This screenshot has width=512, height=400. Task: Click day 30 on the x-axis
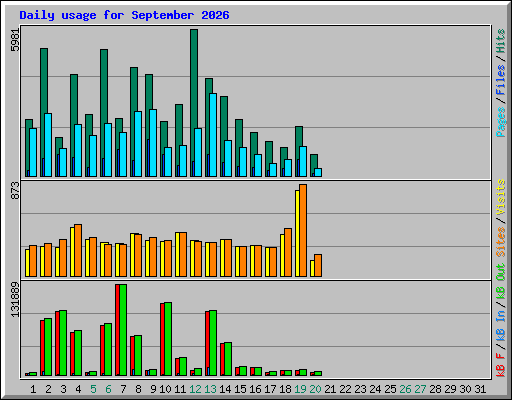tap(465, 389)
